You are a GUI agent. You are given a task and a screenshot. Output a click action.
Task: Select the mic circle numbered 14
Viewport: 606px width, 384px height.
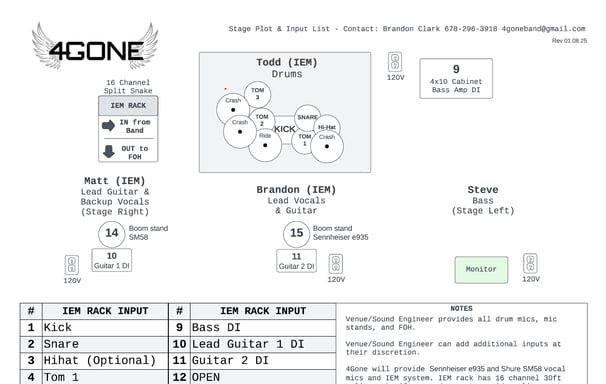[x=112, y=233]
